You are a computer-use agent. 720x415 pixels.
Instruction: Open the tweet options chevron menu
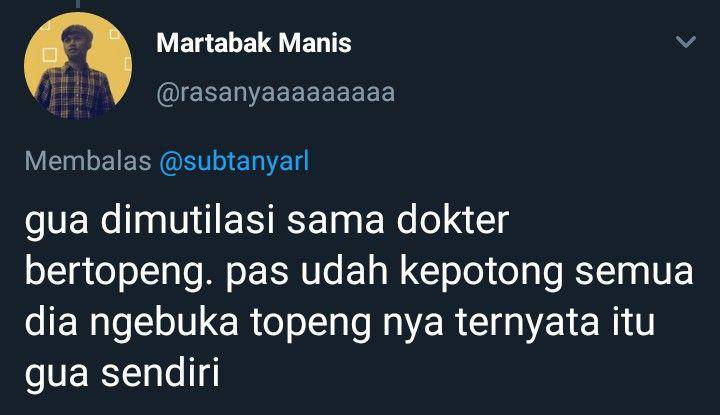point(686,42)
